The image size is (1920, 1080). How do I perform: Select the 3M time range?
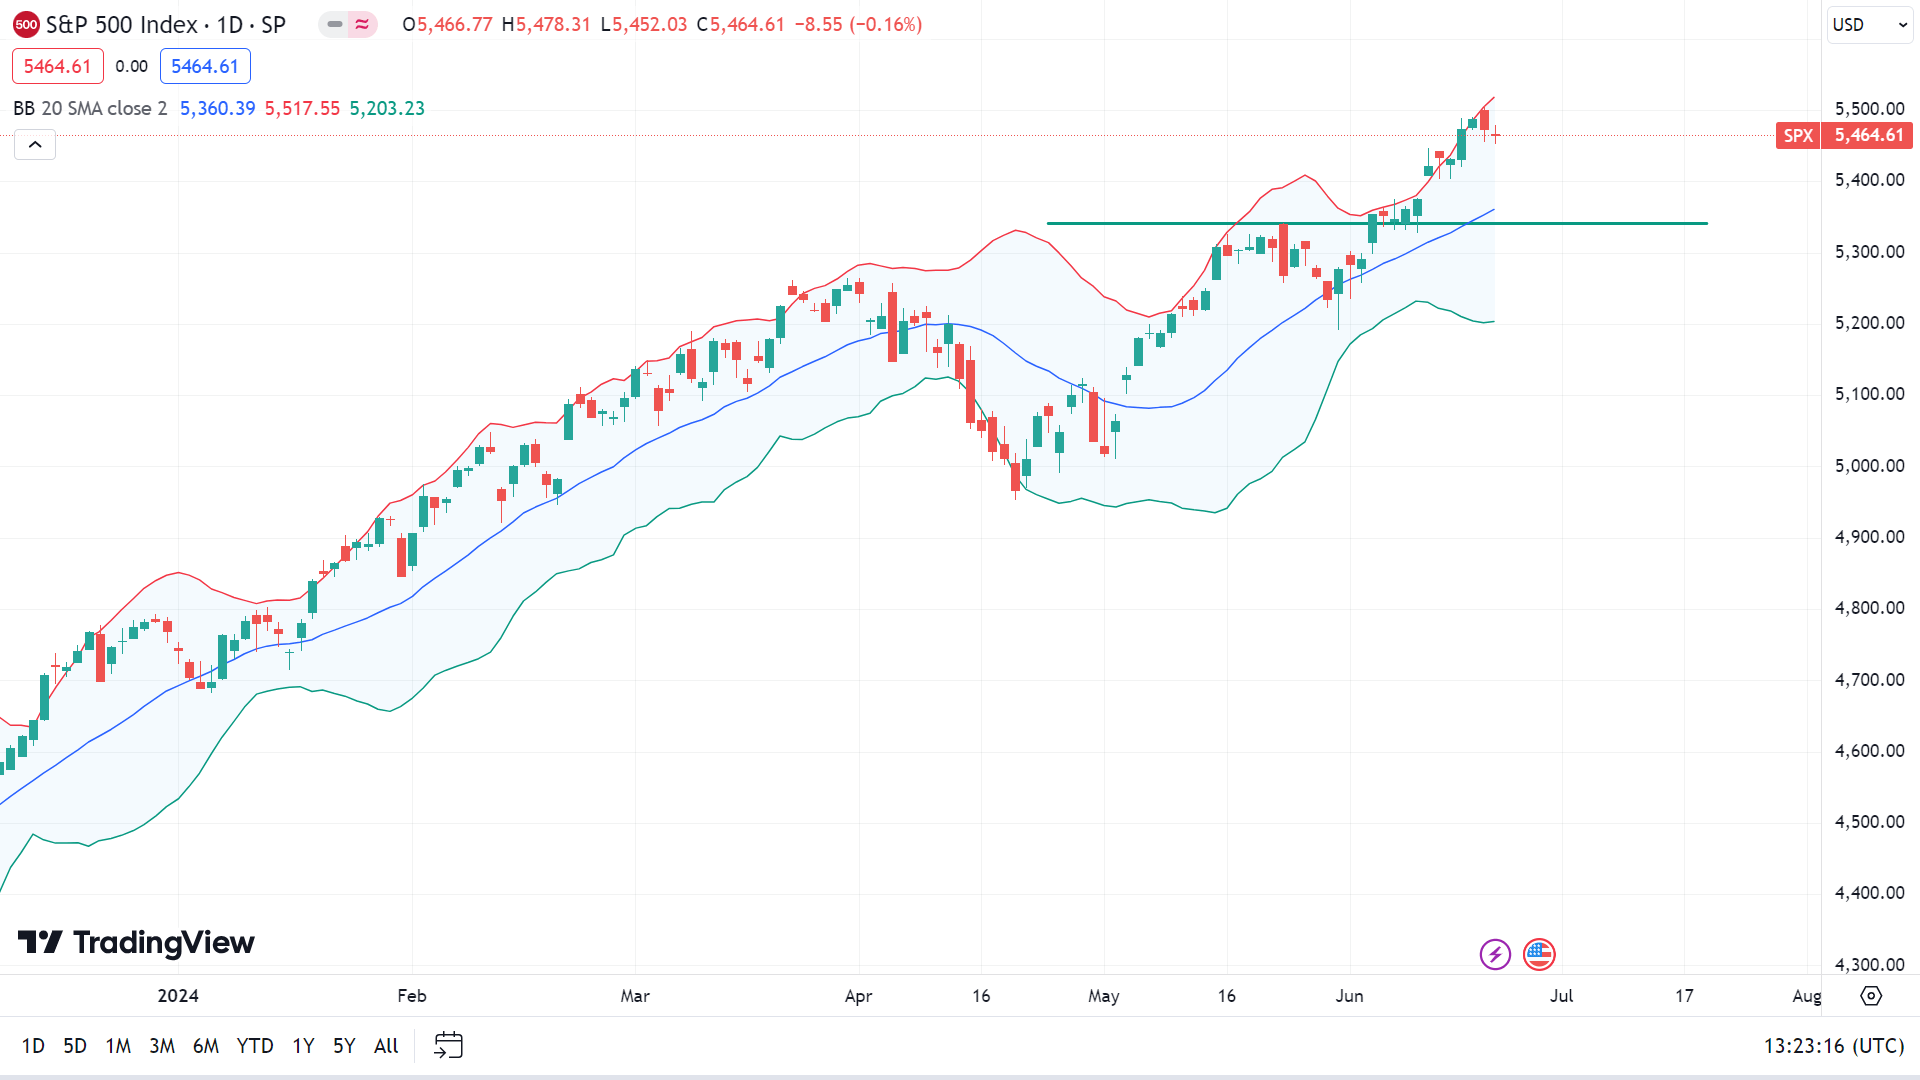click(x=162, y=1046)
